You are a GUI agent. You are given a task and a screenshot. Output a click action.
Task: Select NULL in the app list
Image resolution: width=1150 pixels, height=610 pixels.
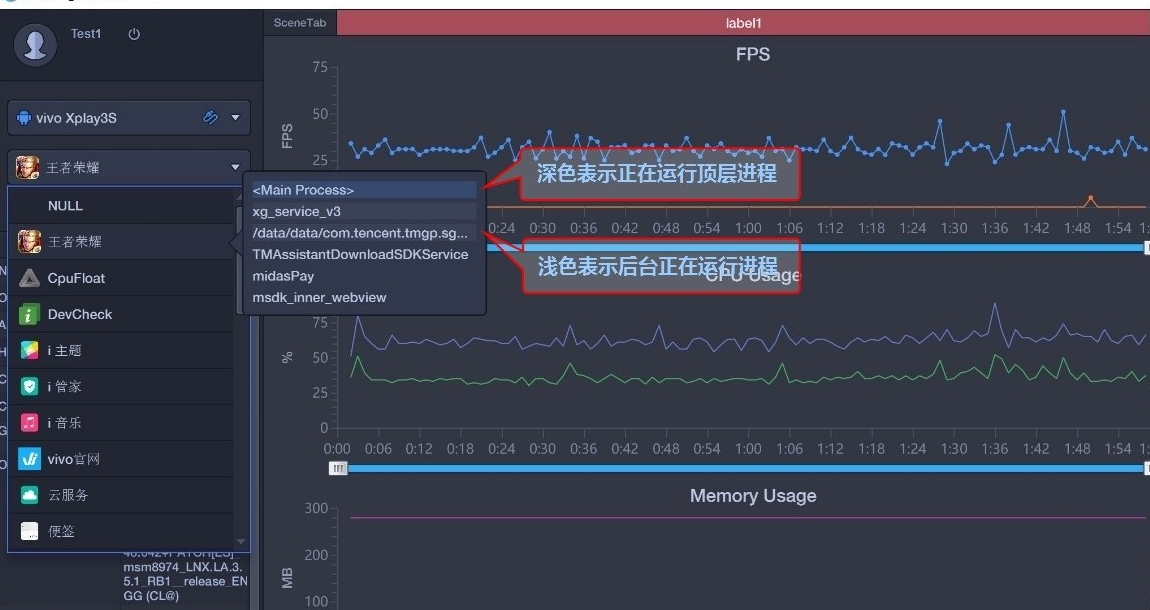[x=121, y=205]
